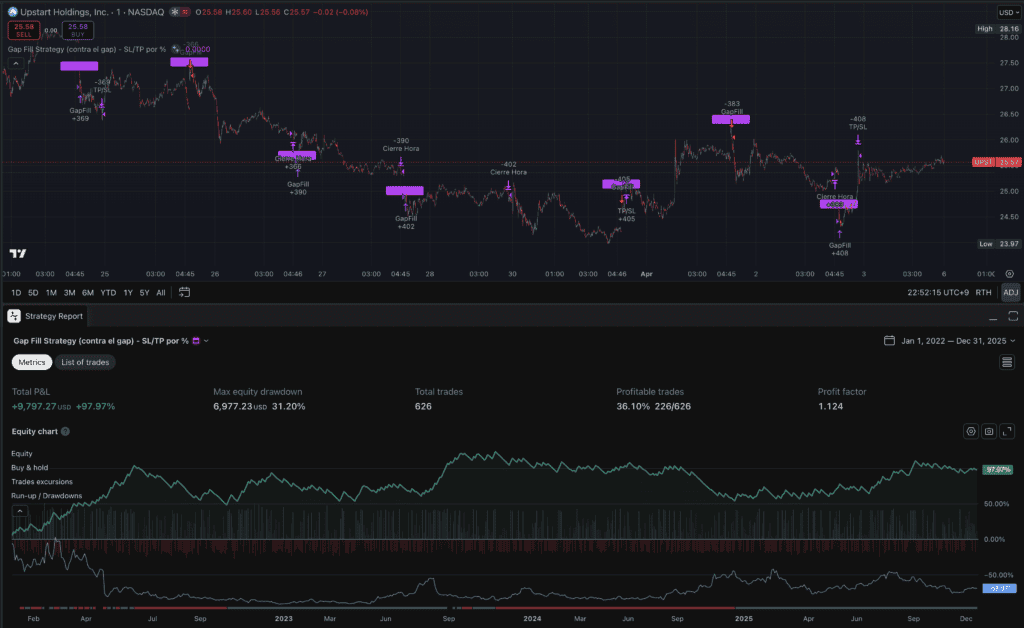
Task: Click the strategy AI sparkle icon
Action: (176, 49)
